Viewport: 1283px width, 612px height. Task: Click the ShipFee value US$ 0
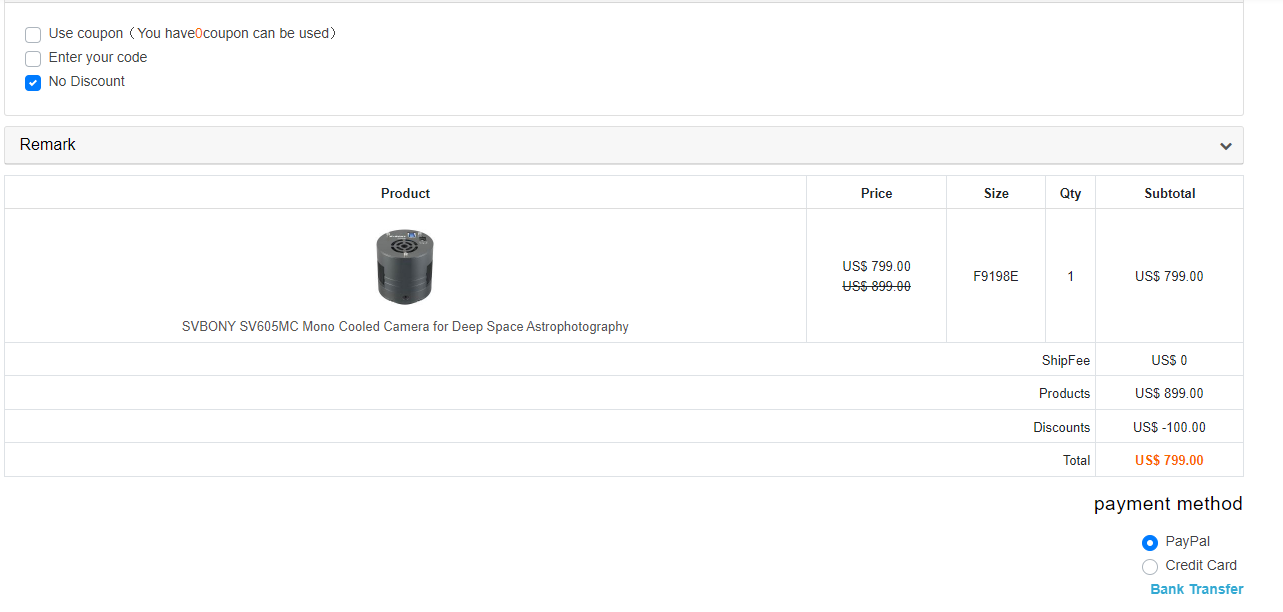click(x=1169, y=361)
